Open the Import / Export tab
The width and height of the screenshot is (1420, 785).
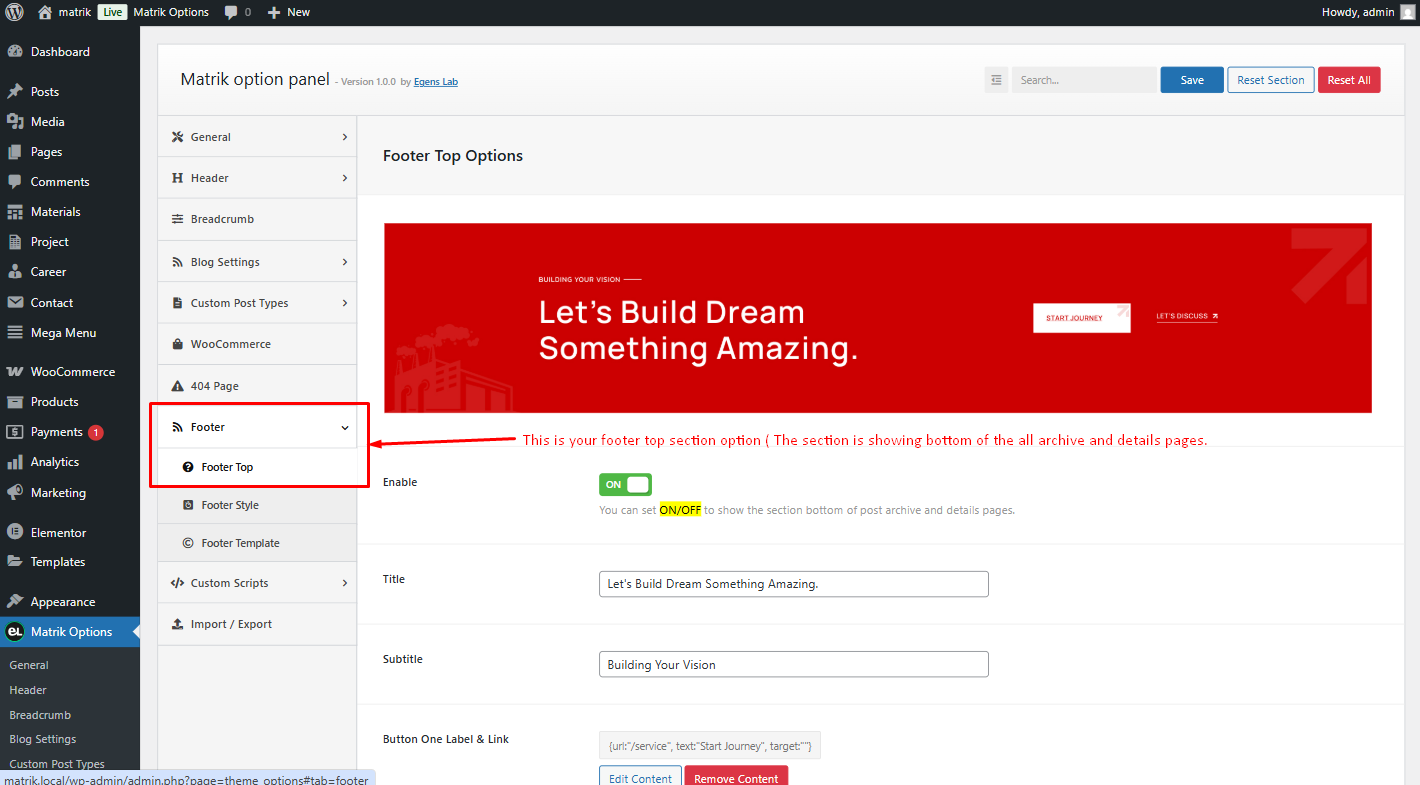click(257, 624)
